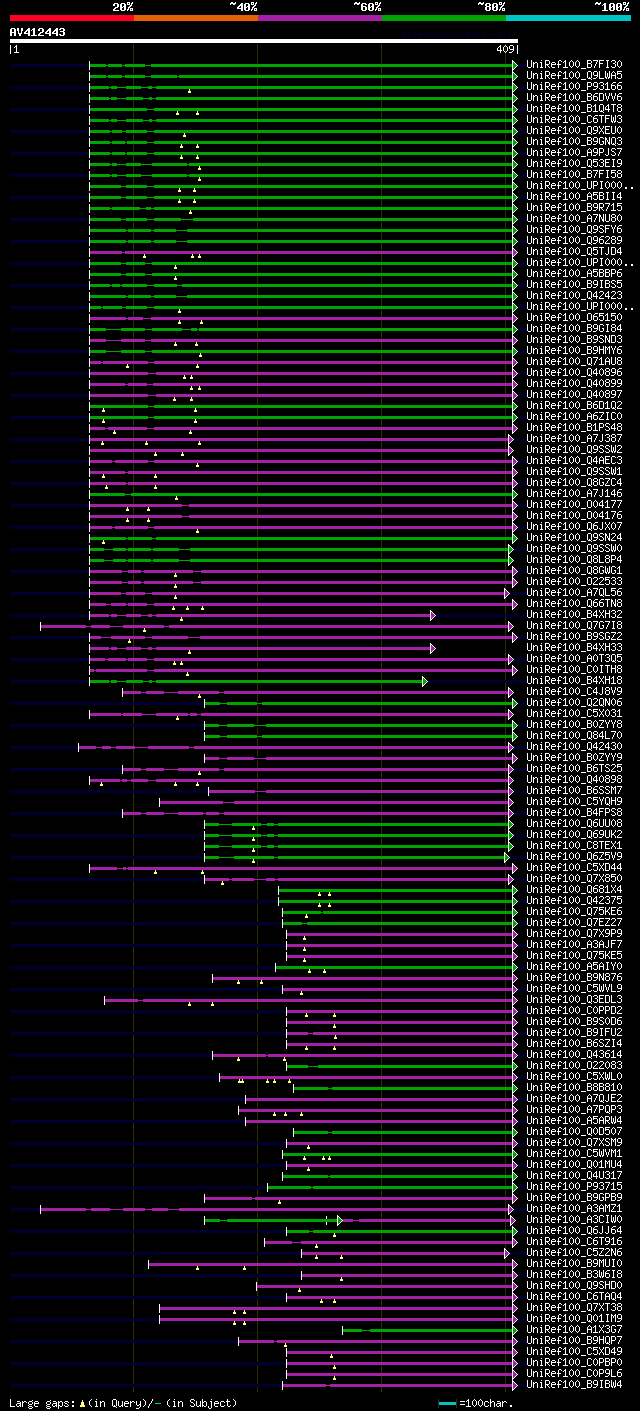Click the green ~80% identity legend segment
The width and height of the screenshot is (640, 1411).
coord(444,17)
